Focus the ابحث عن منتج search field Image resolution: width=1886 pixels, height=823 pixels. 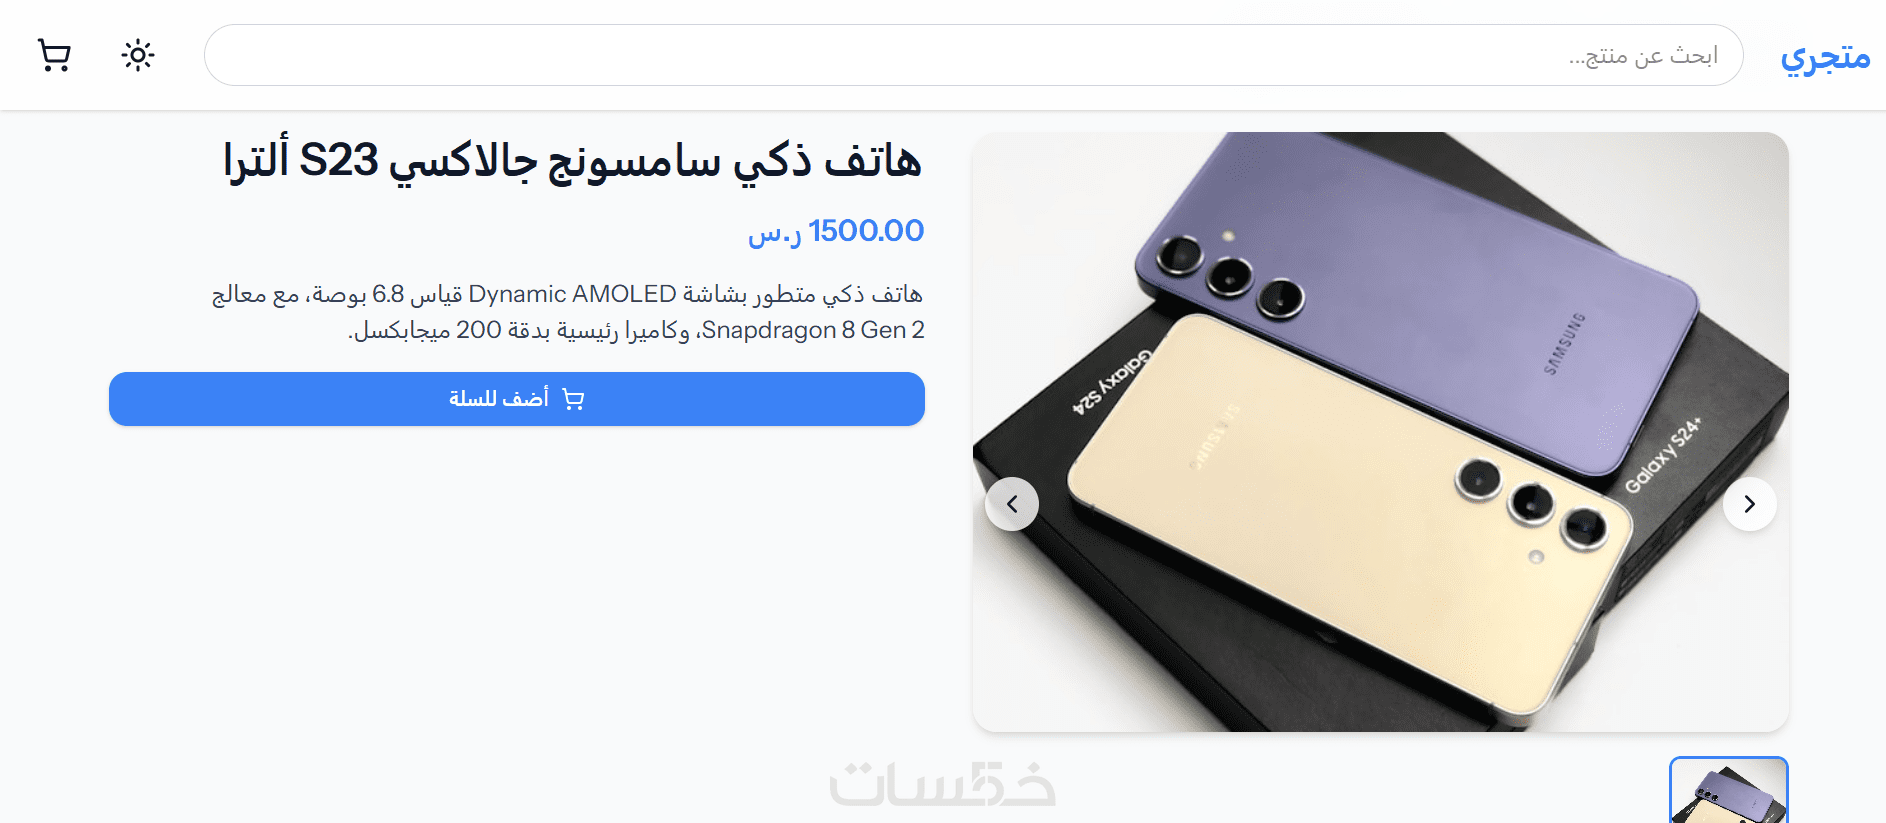(974, 55)
